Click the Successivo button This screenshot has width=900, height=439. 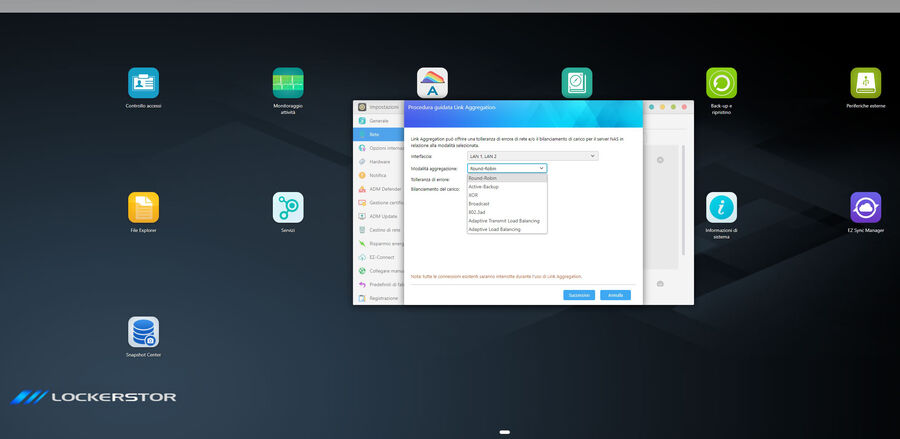click(x=579, y=295)
